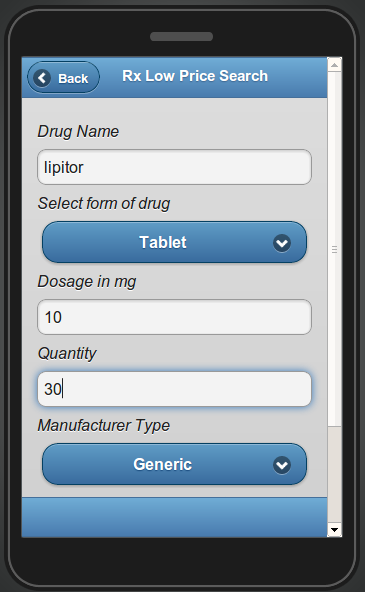
Task: Focus the Drug Name field containing lipitor
Action: click(174, 167)
